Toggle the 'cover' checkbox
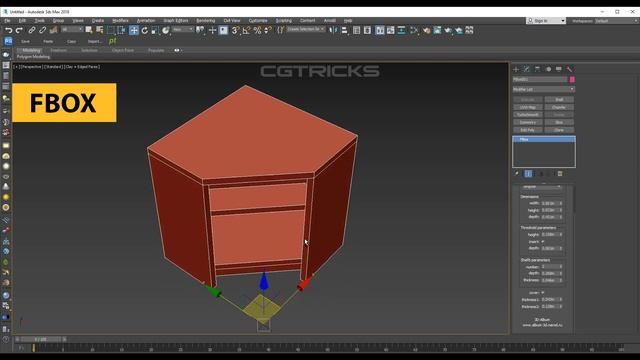The height and width of the screenshot is (360, 640). coord(543,293)
